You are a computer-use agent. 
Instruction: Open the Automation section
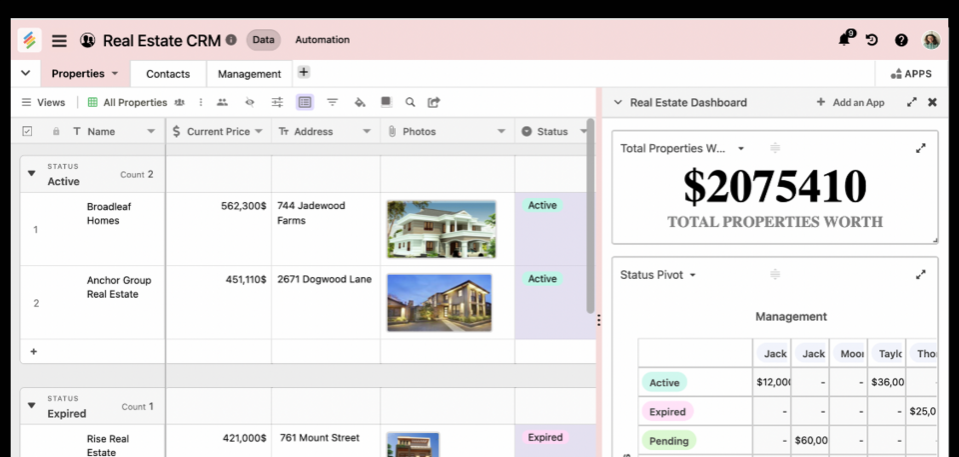click(x=322, y=40)
